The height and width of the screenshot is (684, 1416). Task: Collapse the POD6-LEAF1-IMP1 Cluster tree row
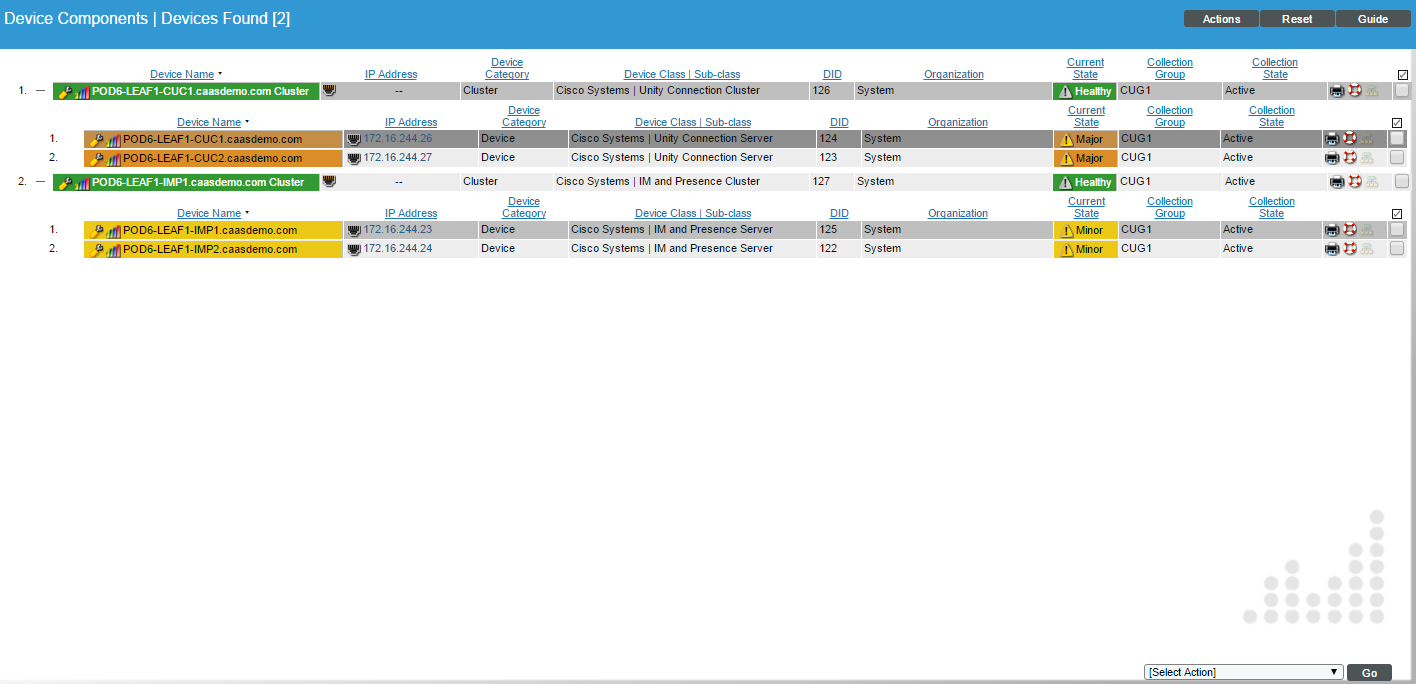click(x=40, y=182)
